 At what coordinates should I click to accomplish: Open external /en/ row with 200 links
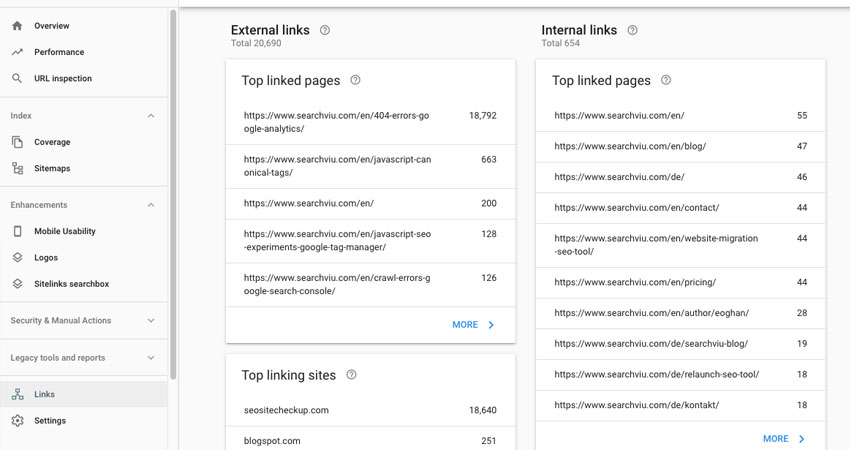pyautogui.click(x=370, y=203)
